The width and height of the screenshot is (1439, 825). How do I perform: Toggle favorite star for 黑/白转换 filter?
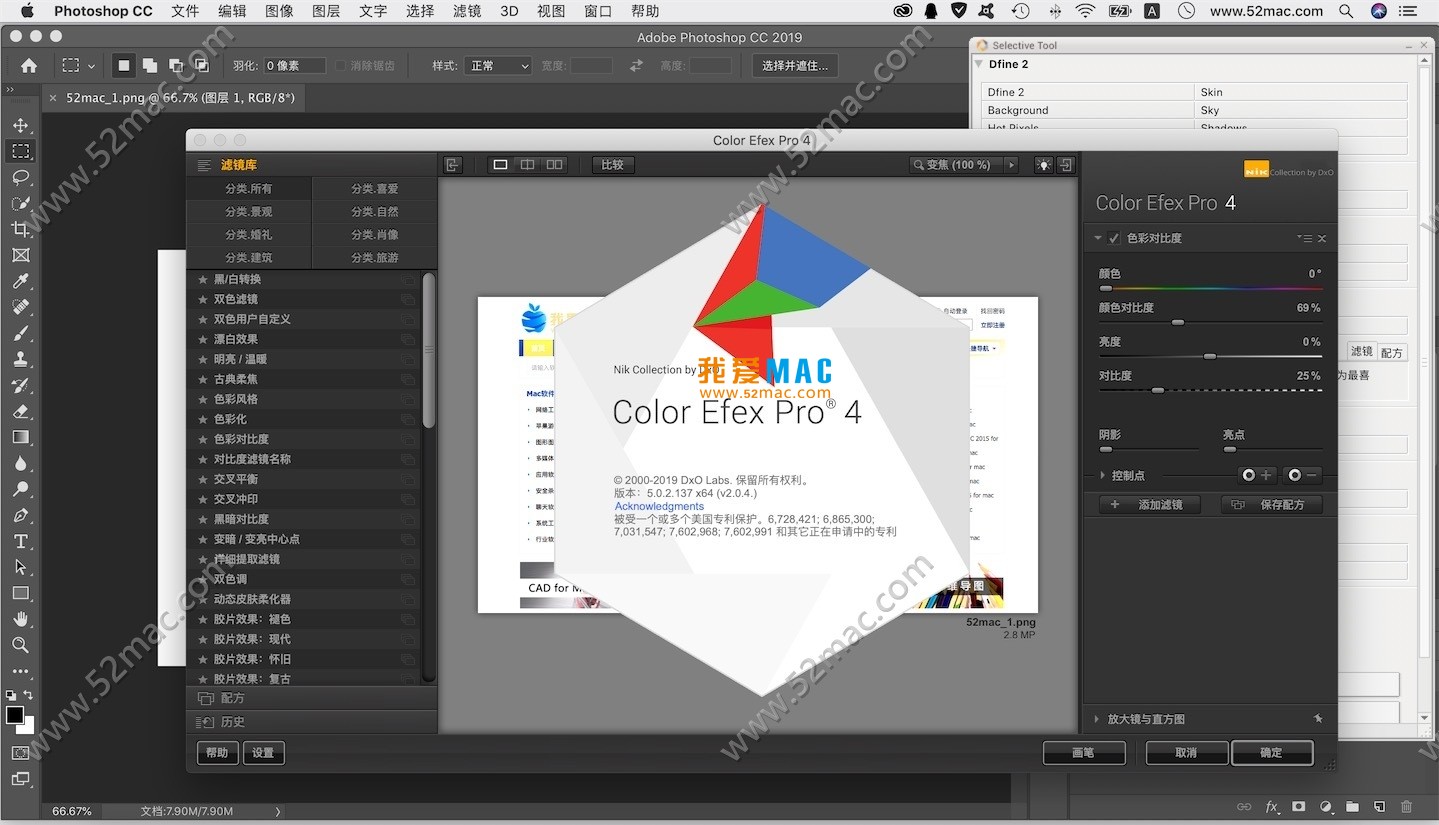(203, 280)
